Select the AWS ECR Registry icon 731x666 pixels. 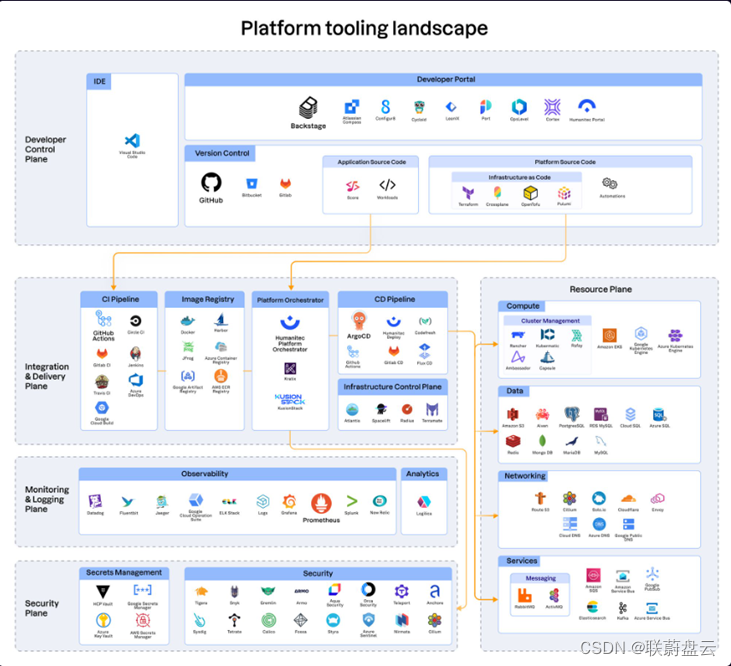(221, 376)
